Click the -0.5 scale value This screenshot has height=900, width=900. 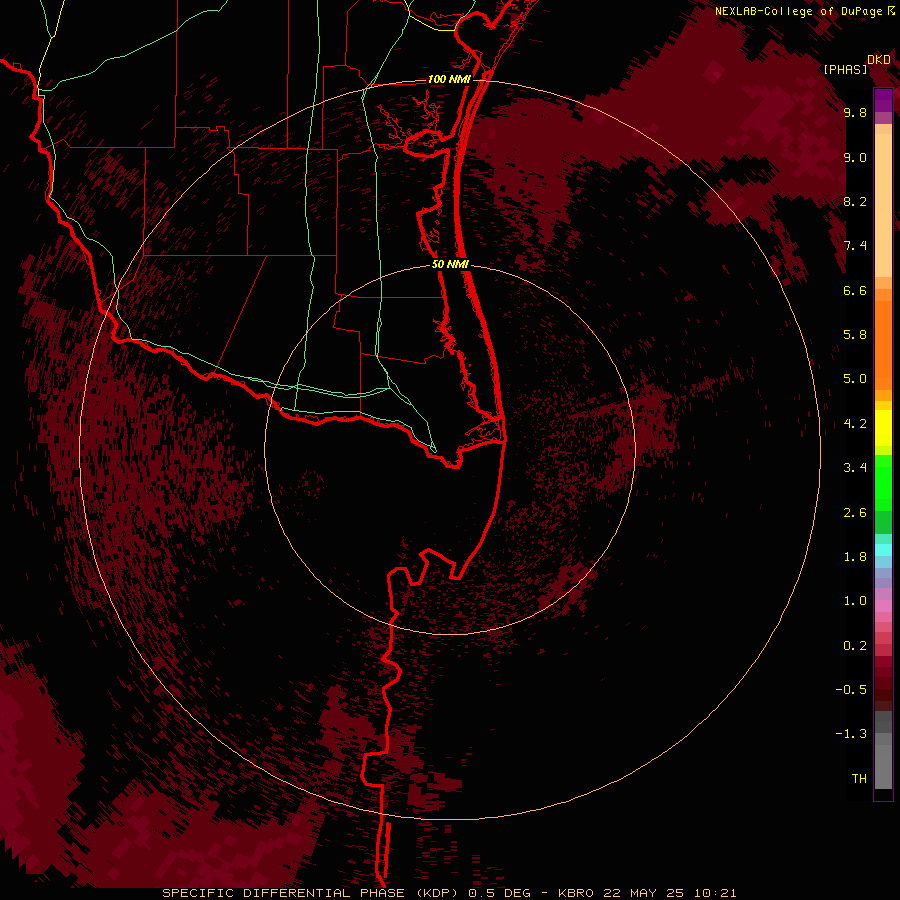851,690
